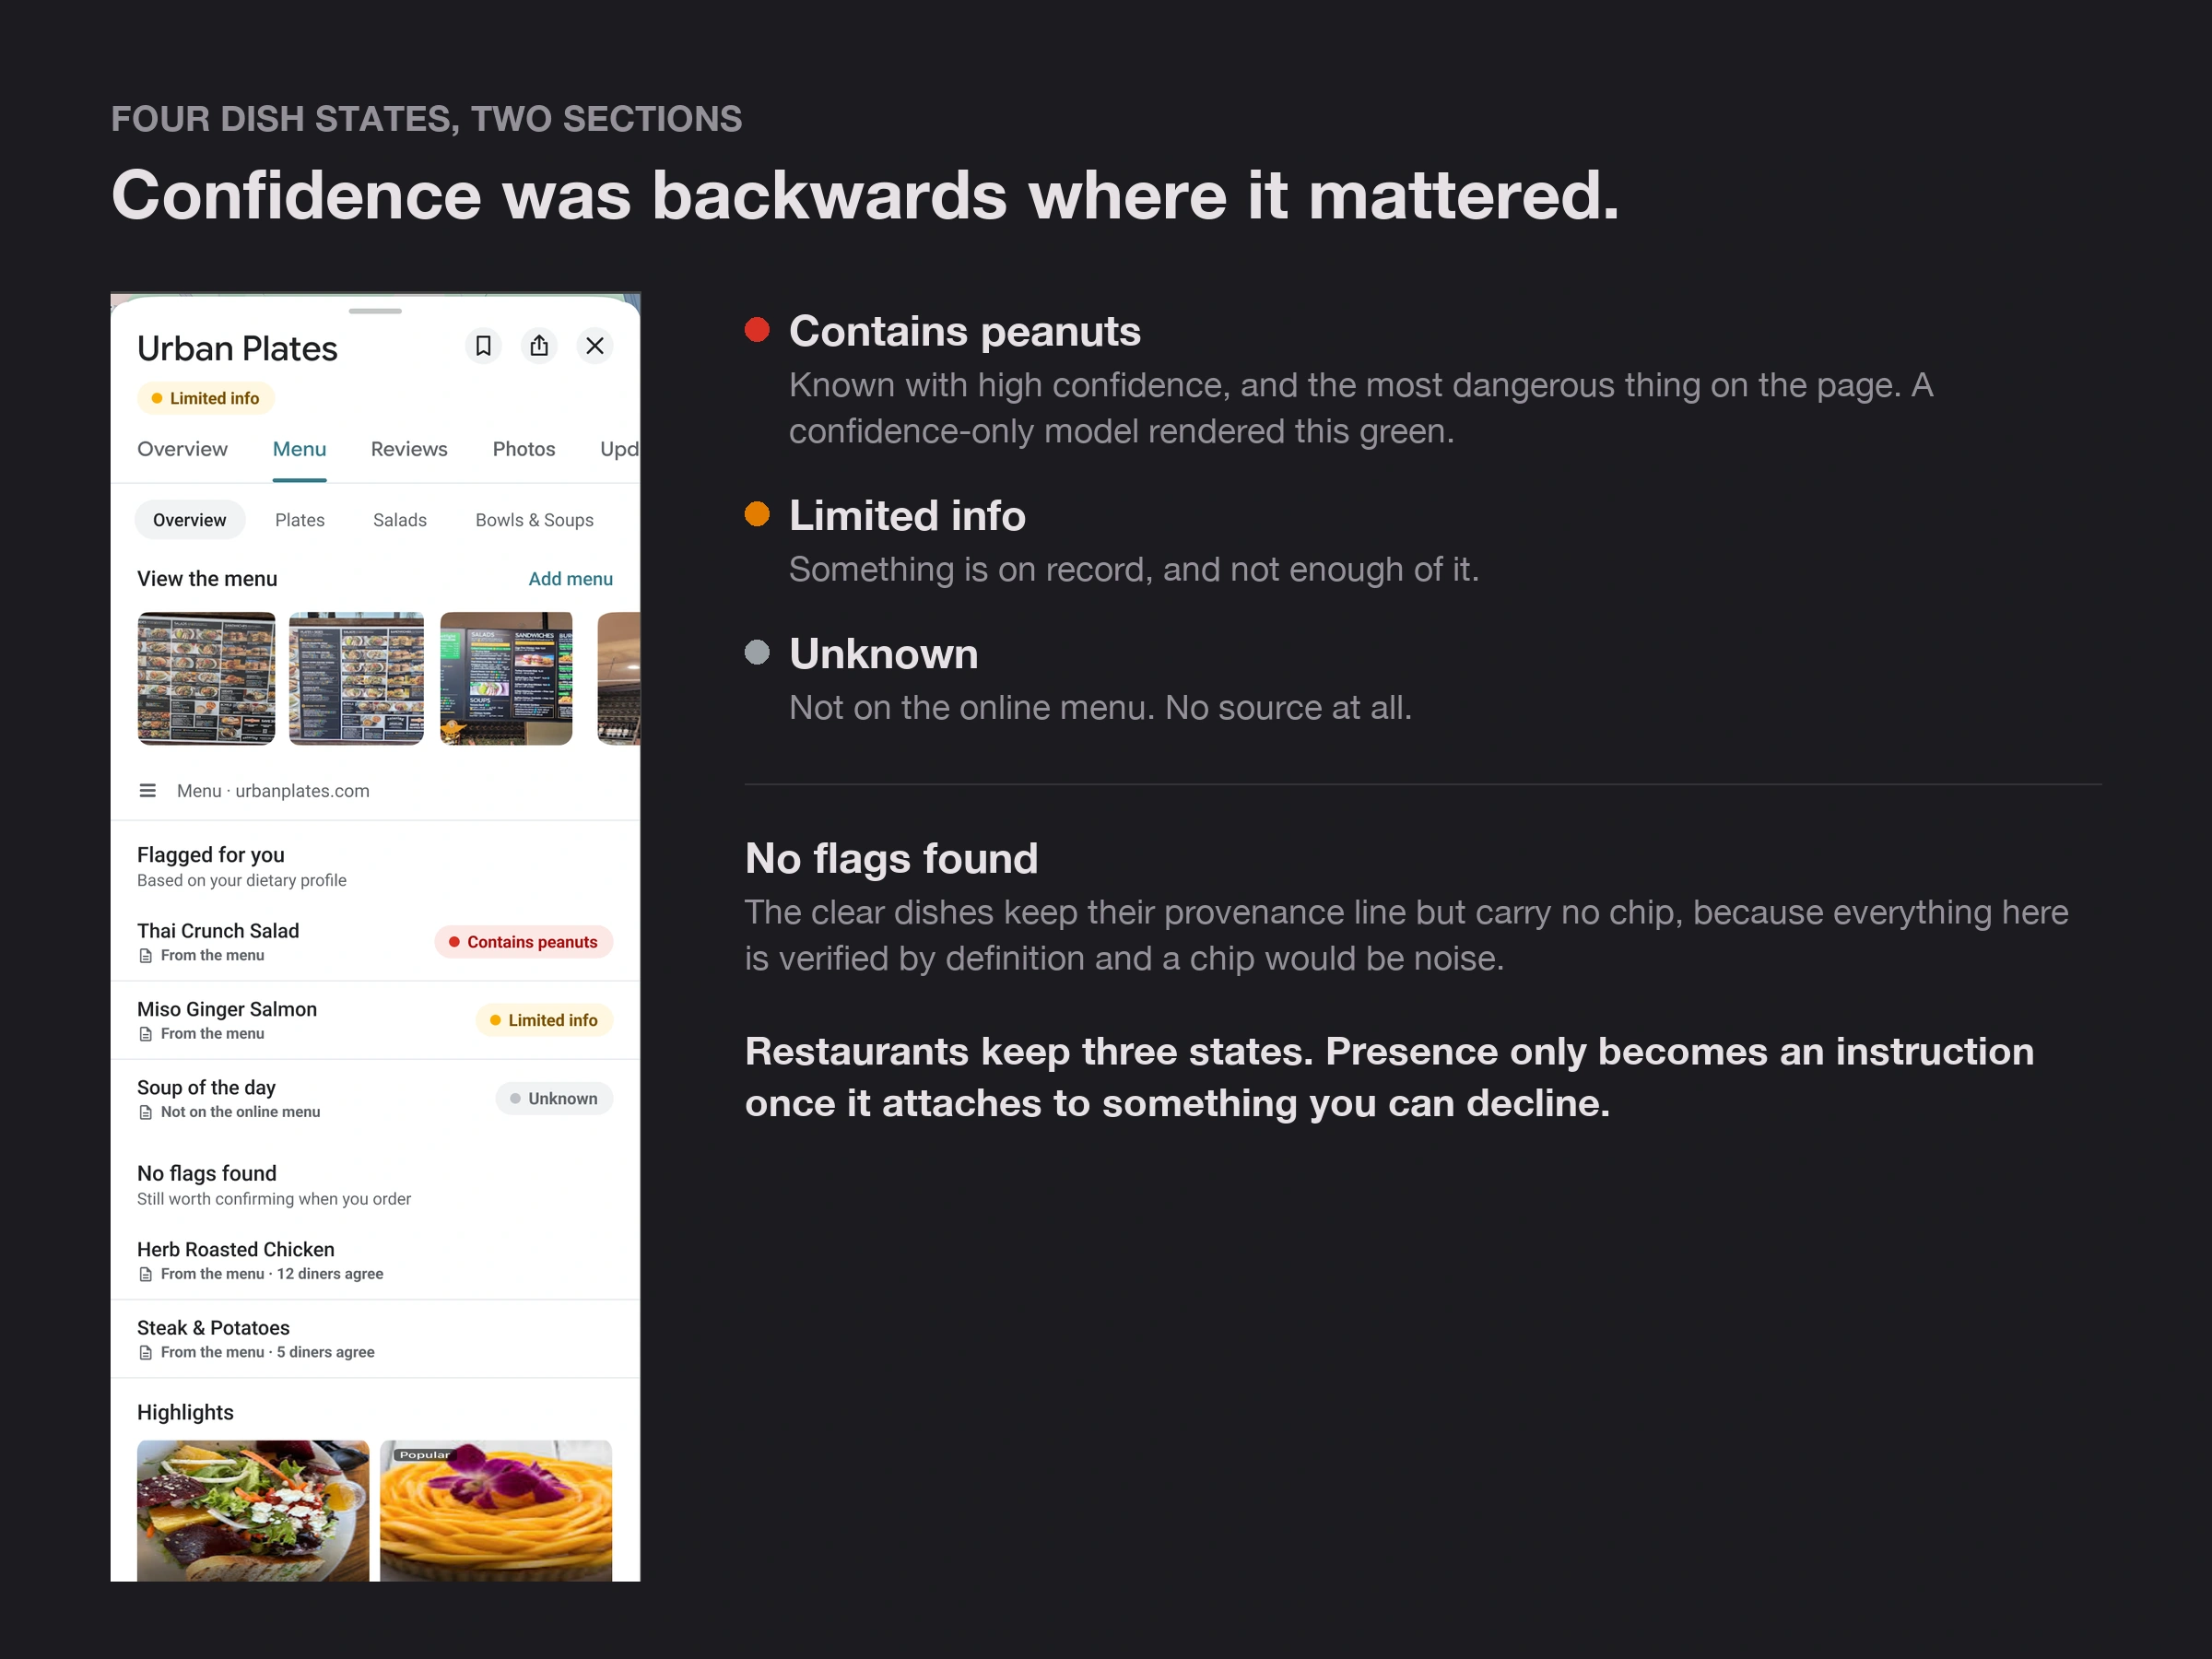Open the Overview main tab

click(x=182, y=449)
